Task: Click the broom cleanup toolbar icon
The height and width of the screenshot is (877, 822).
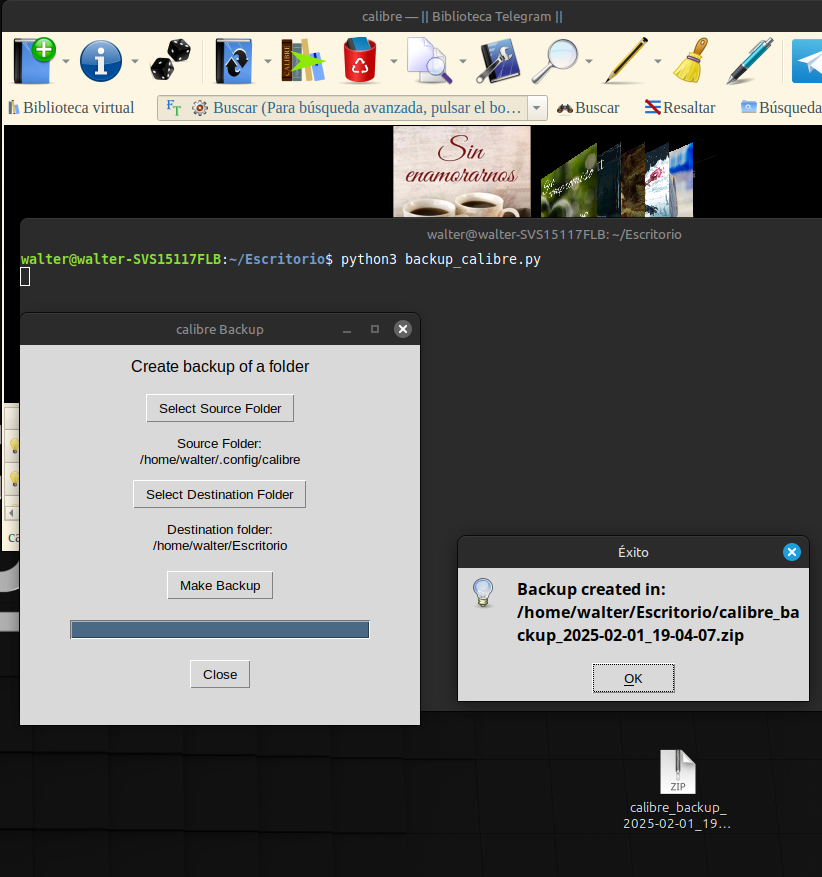Action: 691,60
